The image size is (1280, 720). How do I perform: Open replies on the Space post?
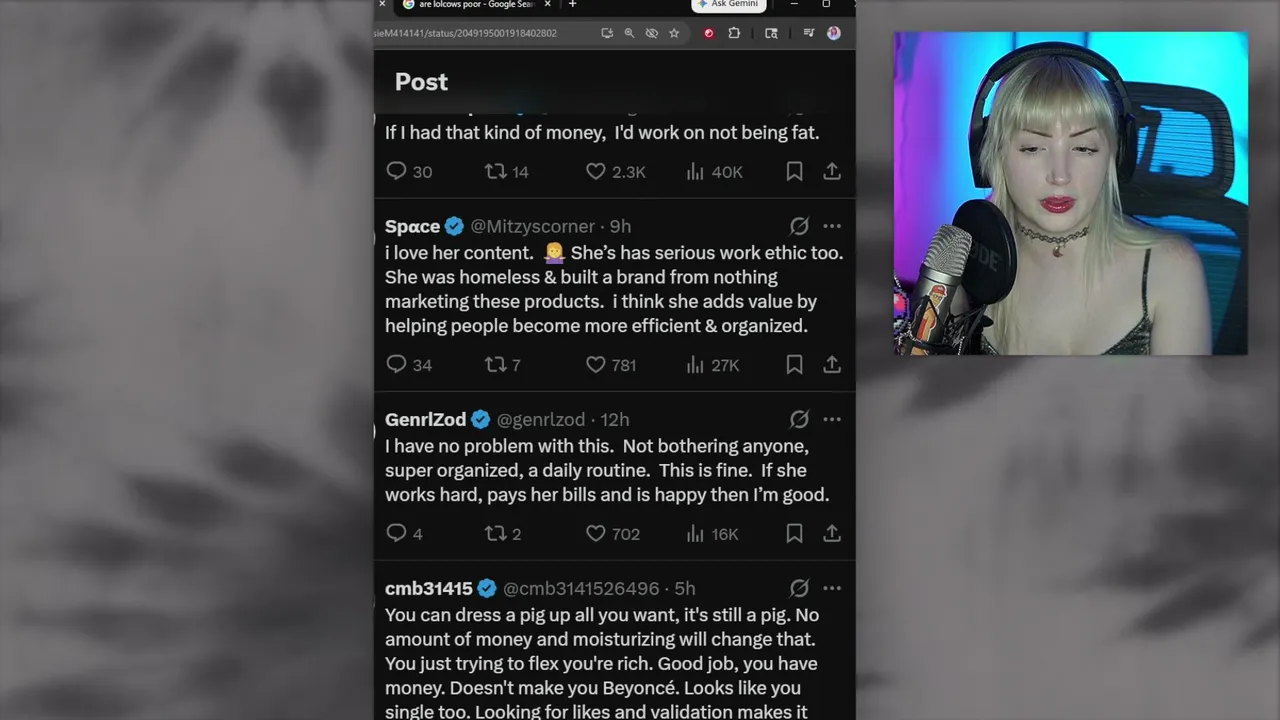(409, 365)
